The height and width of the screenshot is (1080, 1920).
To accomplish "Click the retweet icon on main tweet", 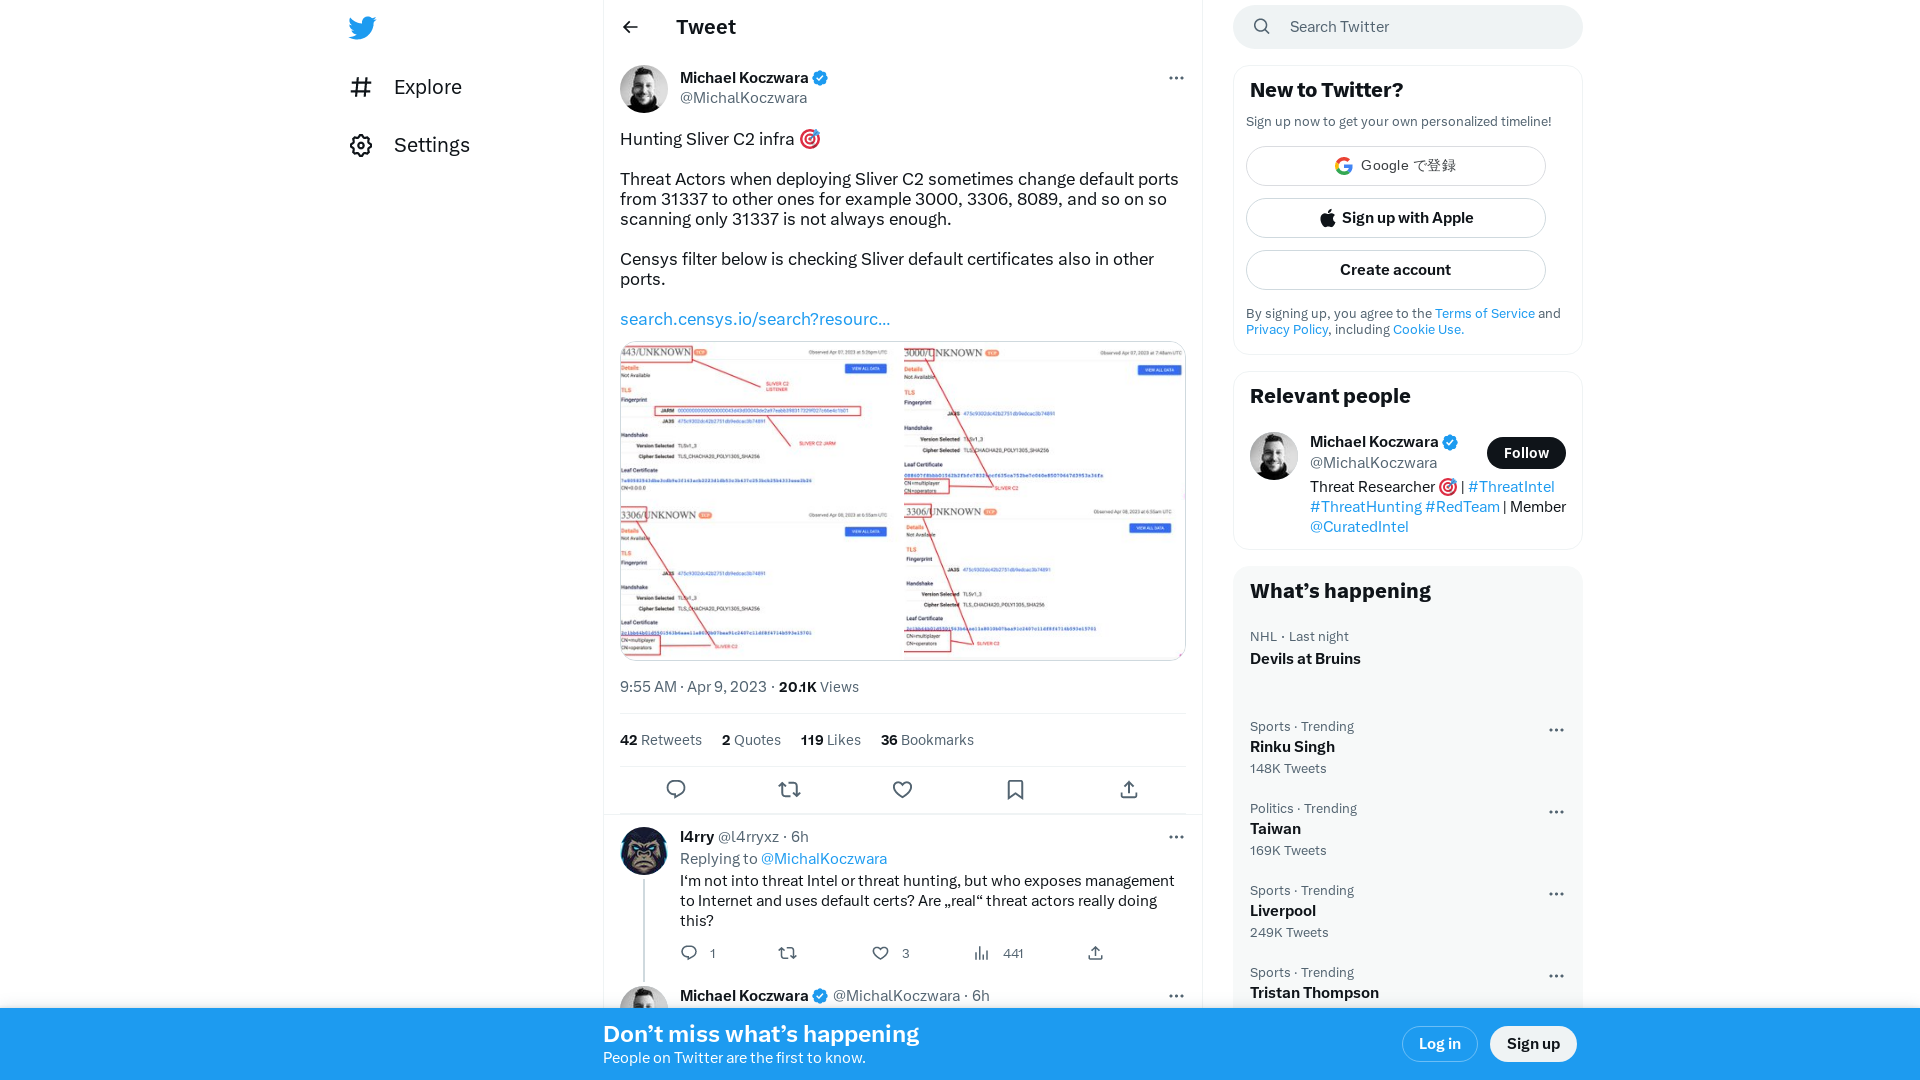I will tap(789, 789).
